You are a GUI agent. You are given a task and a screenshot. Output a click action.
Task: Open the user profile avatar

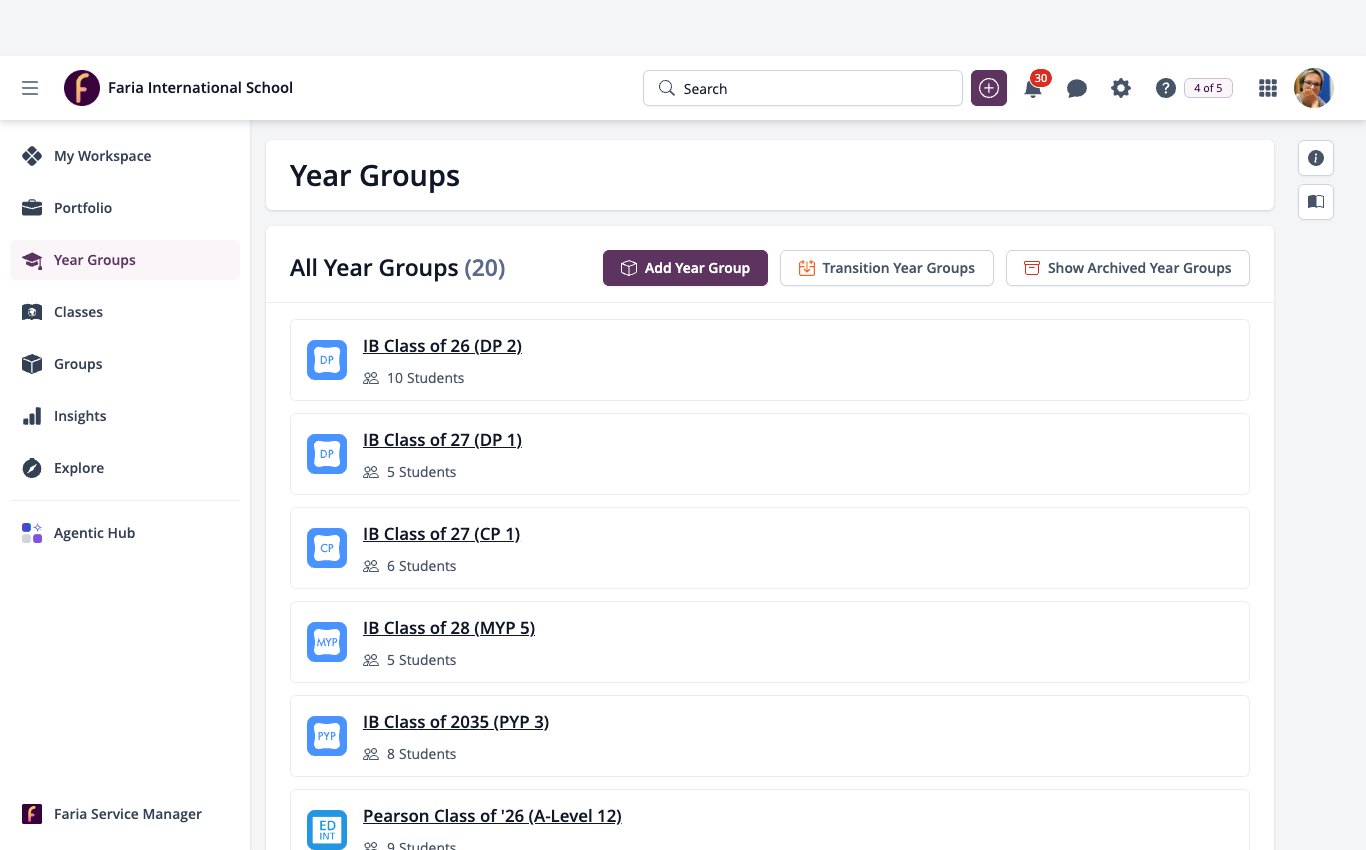(1314, 88)
